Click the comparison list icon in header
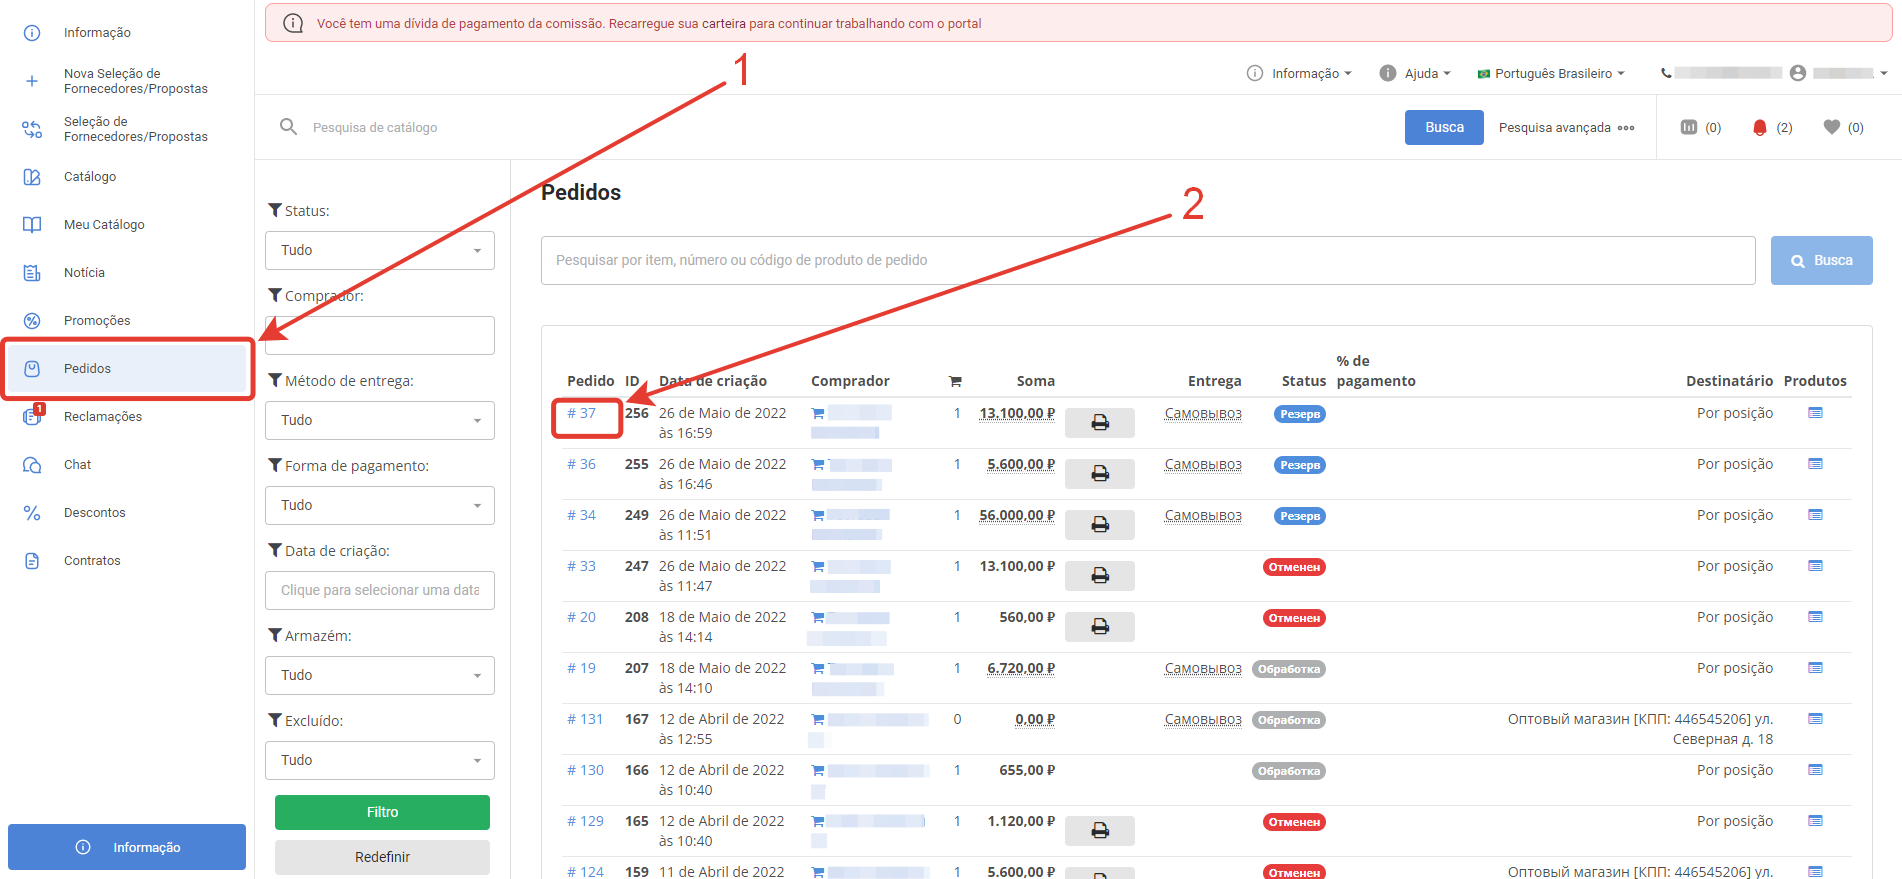The height and width of the screenshot is (879, 1902). (x=1689, y=127)
